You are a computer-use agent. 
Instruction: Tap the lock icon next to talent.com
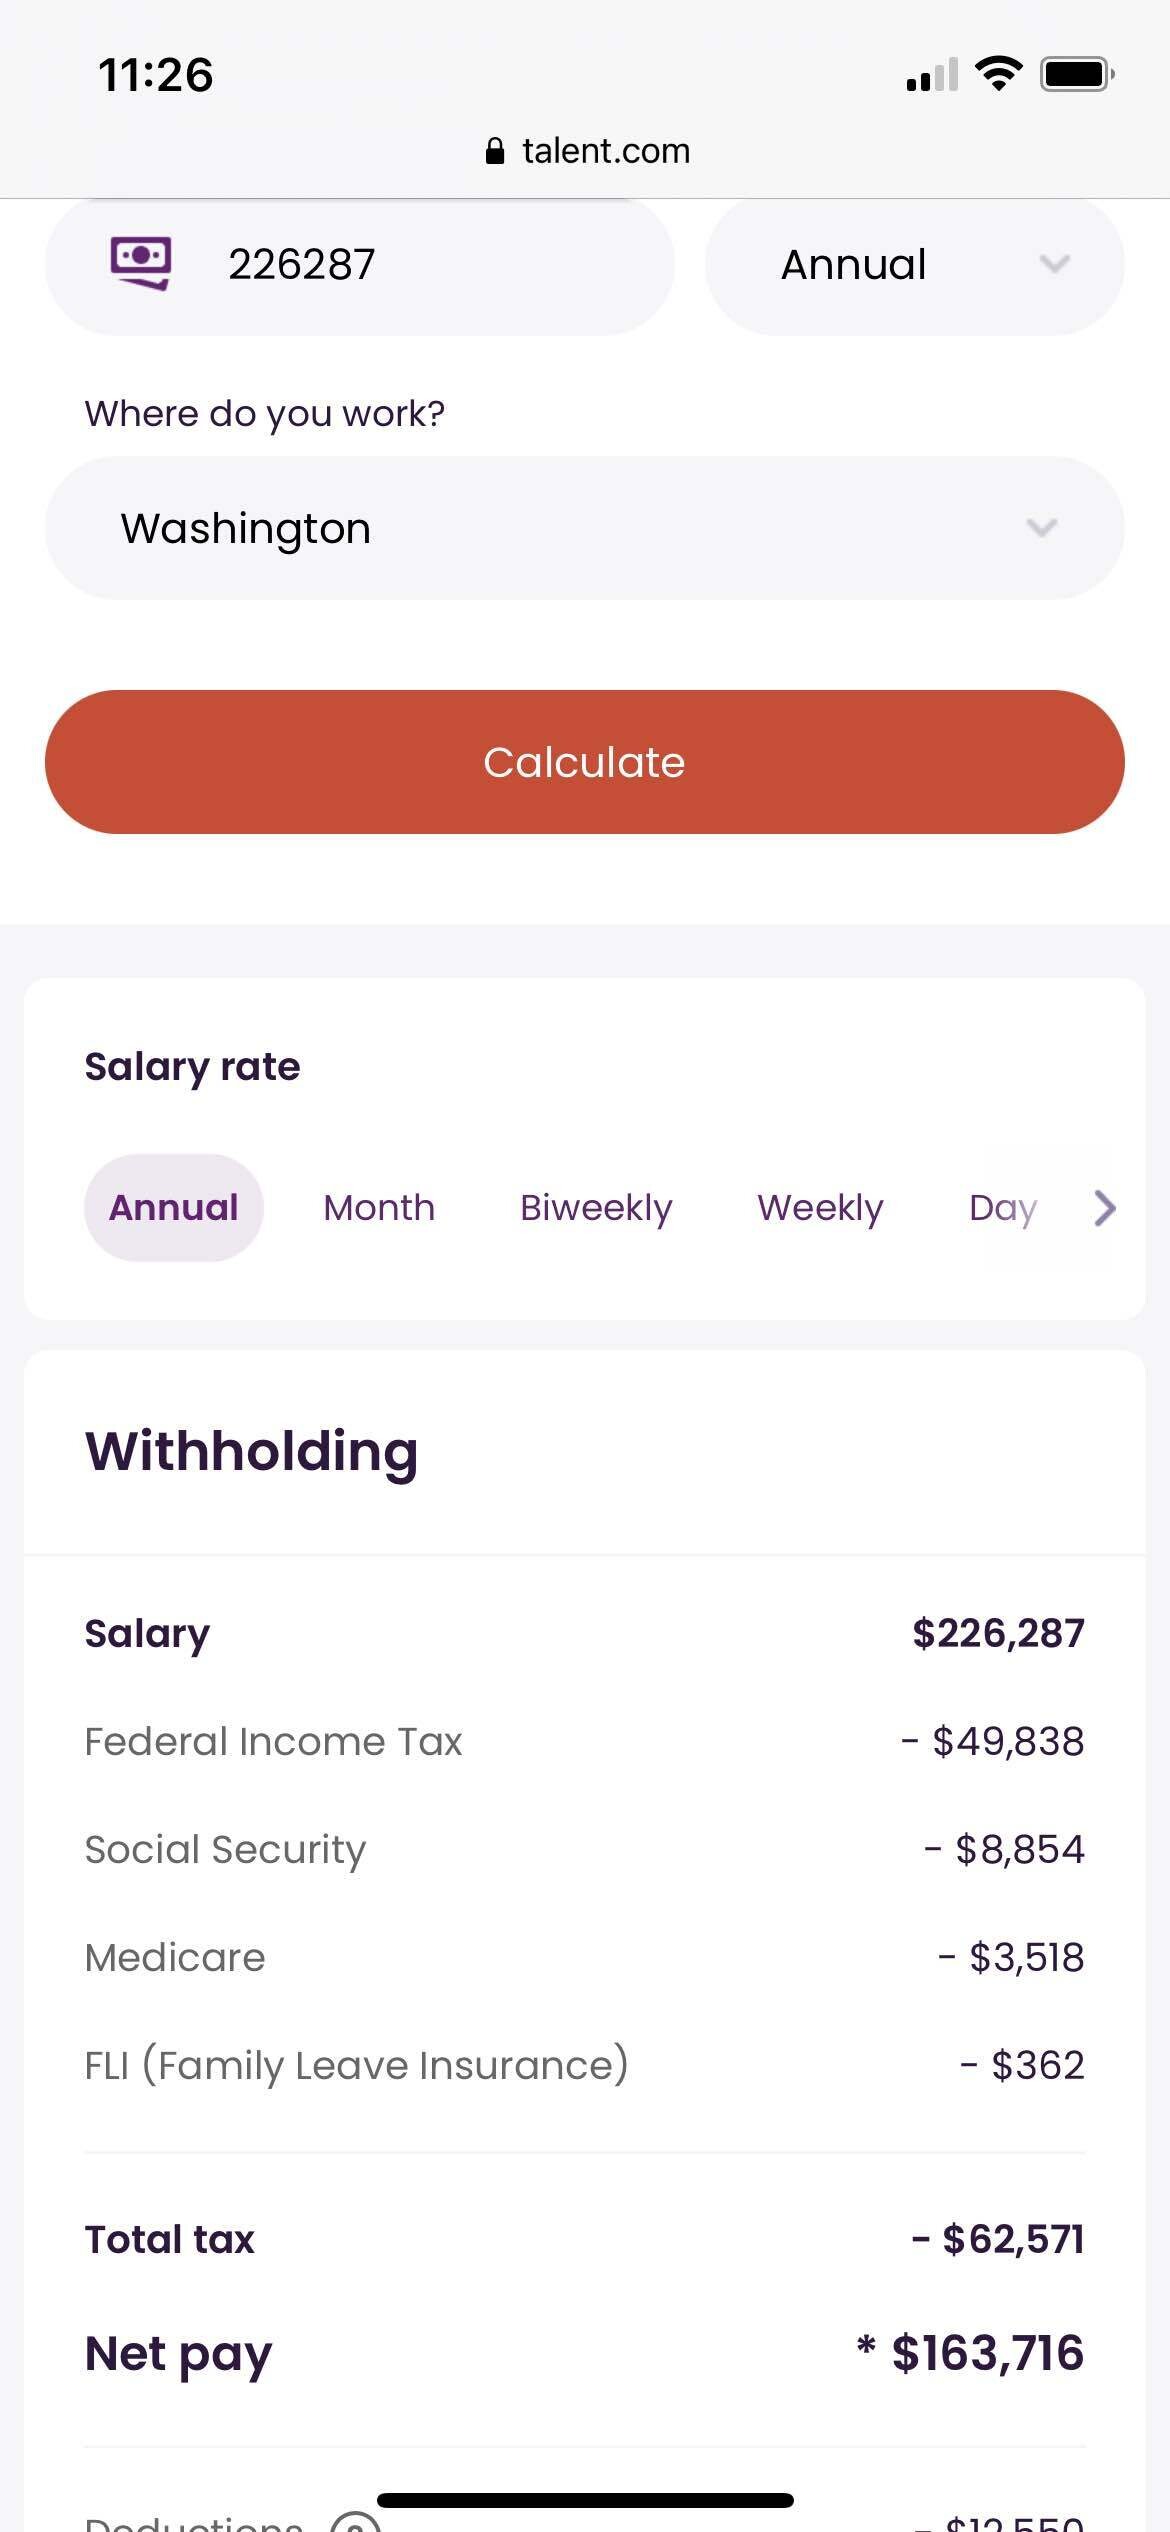pyautogui.click(x=497, y=150)
